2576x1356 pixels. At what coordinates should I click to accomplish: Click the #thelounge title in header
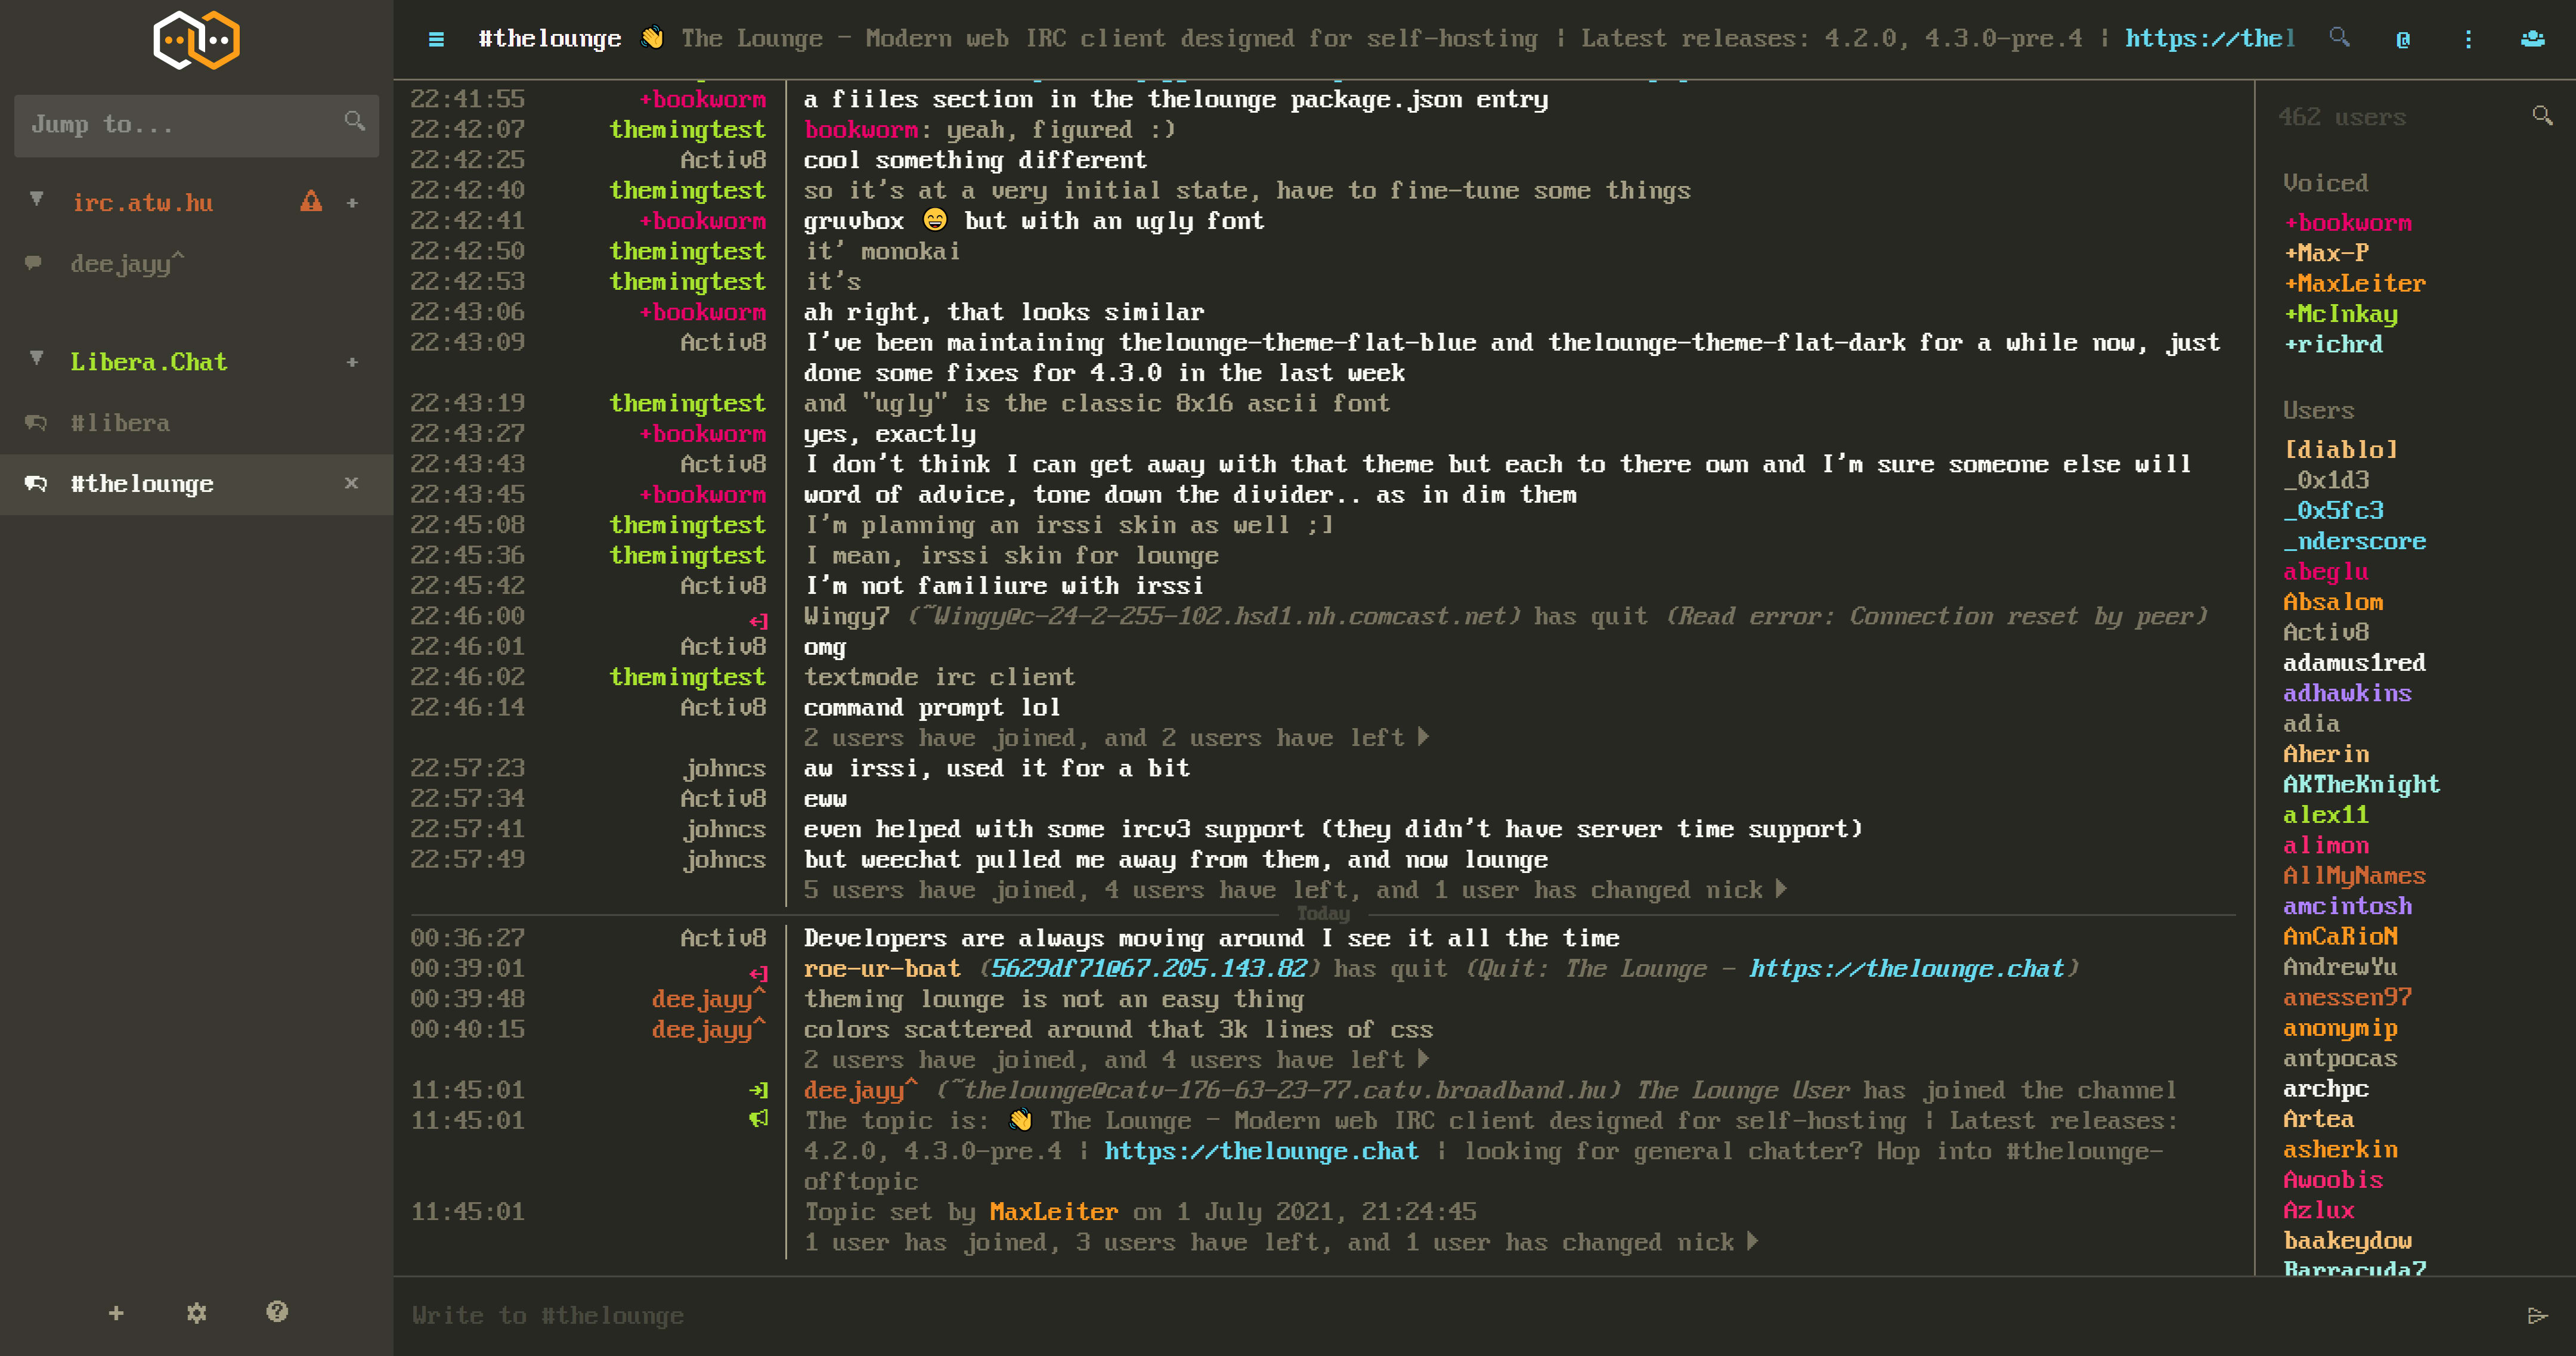(x=549, y=39)
